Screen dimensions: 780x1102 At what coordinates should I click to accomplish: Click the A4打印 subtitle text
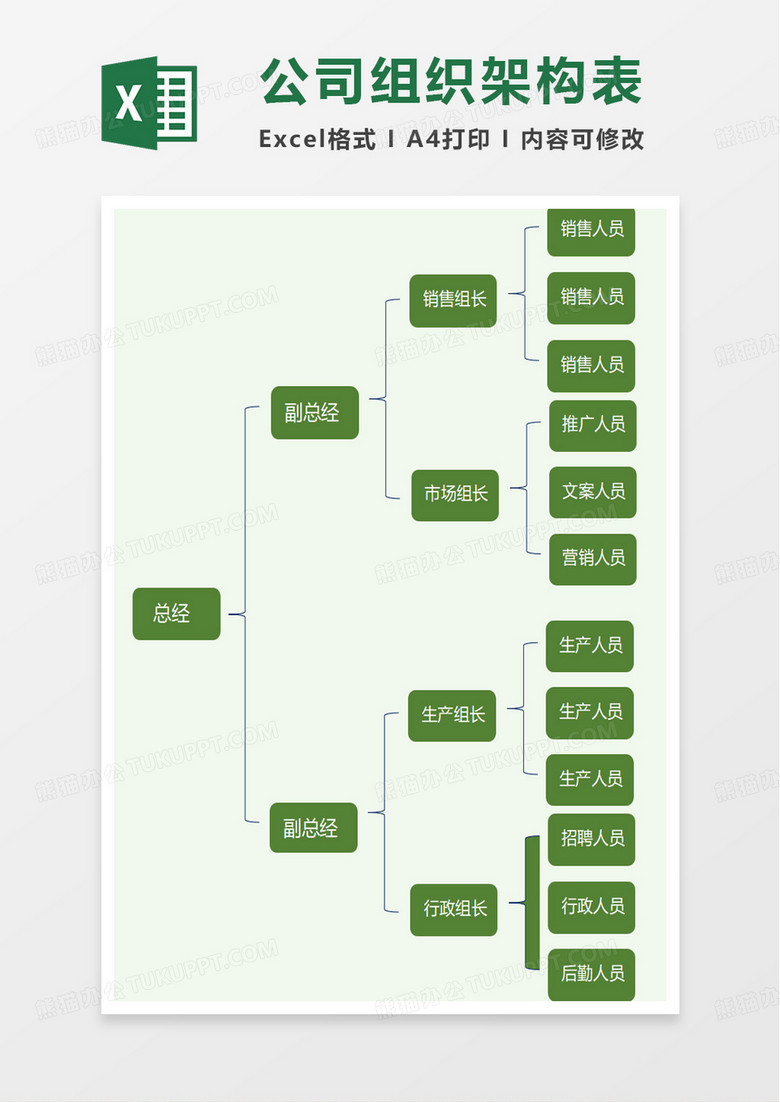(x=448, y=140)
